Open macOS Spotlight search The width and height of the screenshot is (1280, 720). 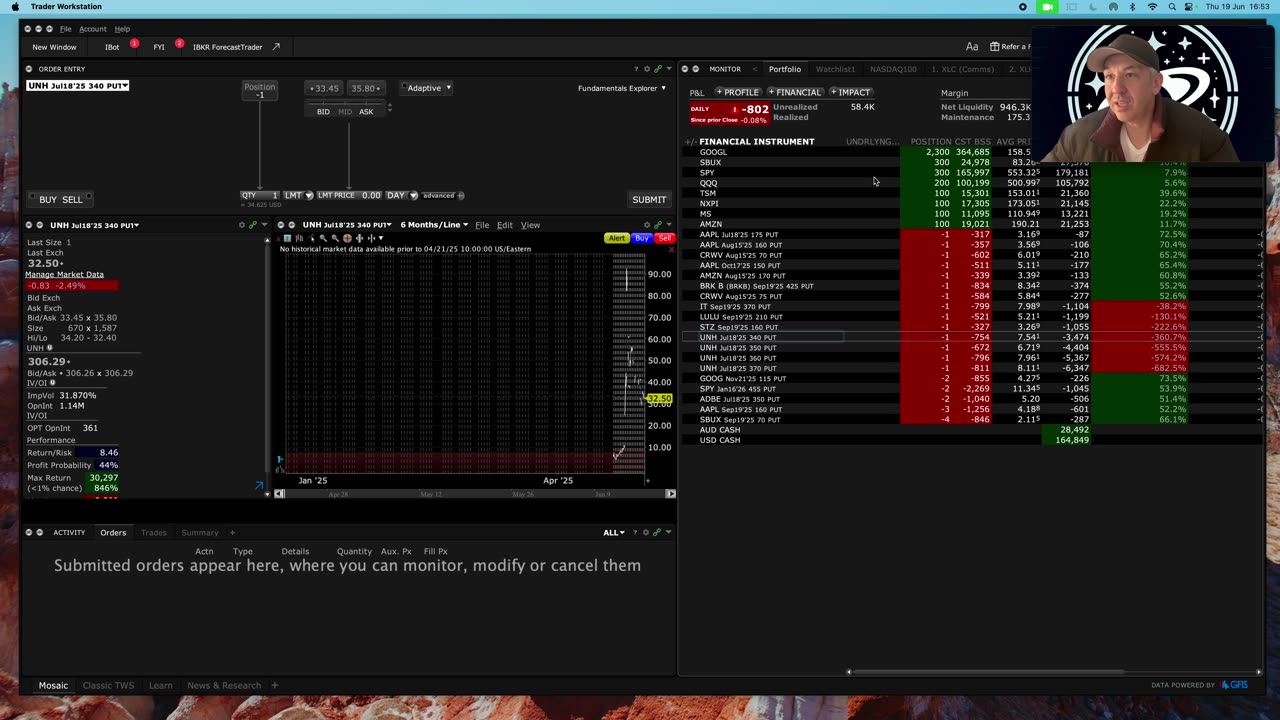1172,7
